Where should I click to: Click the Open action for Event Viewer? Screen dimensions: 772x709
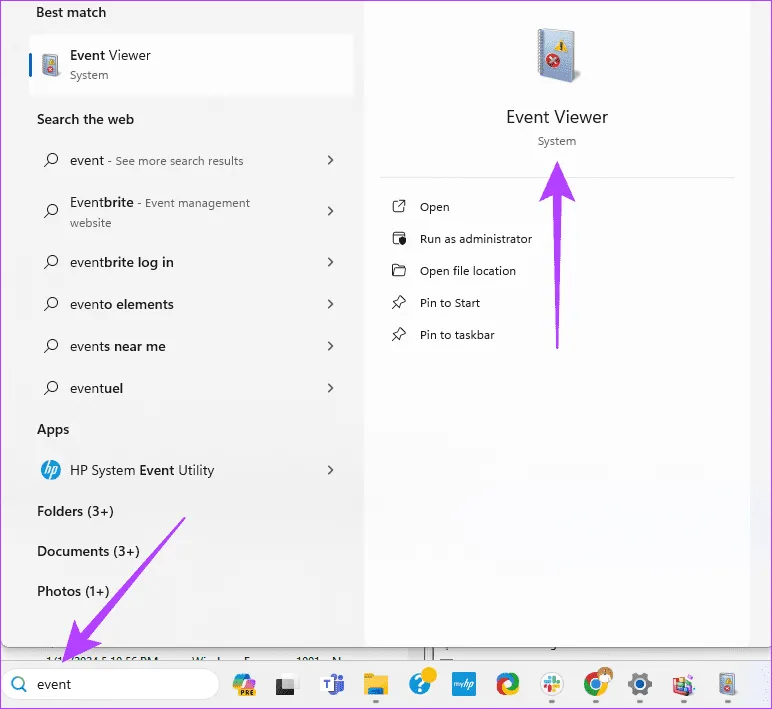(x=434, y=207)
